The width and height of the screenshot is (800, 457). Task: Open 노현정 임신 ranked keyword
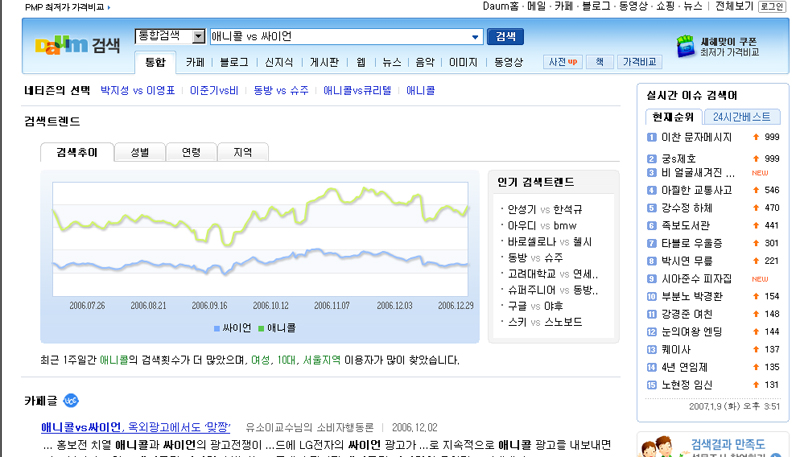[x=687, y=385]
